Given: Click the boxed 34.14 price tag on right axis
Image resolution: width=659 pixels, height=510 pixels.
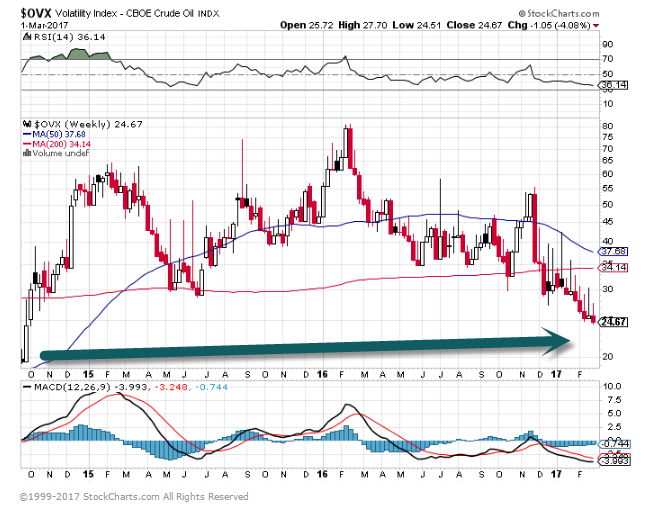Looking at the screenshot, I should 614,267.
